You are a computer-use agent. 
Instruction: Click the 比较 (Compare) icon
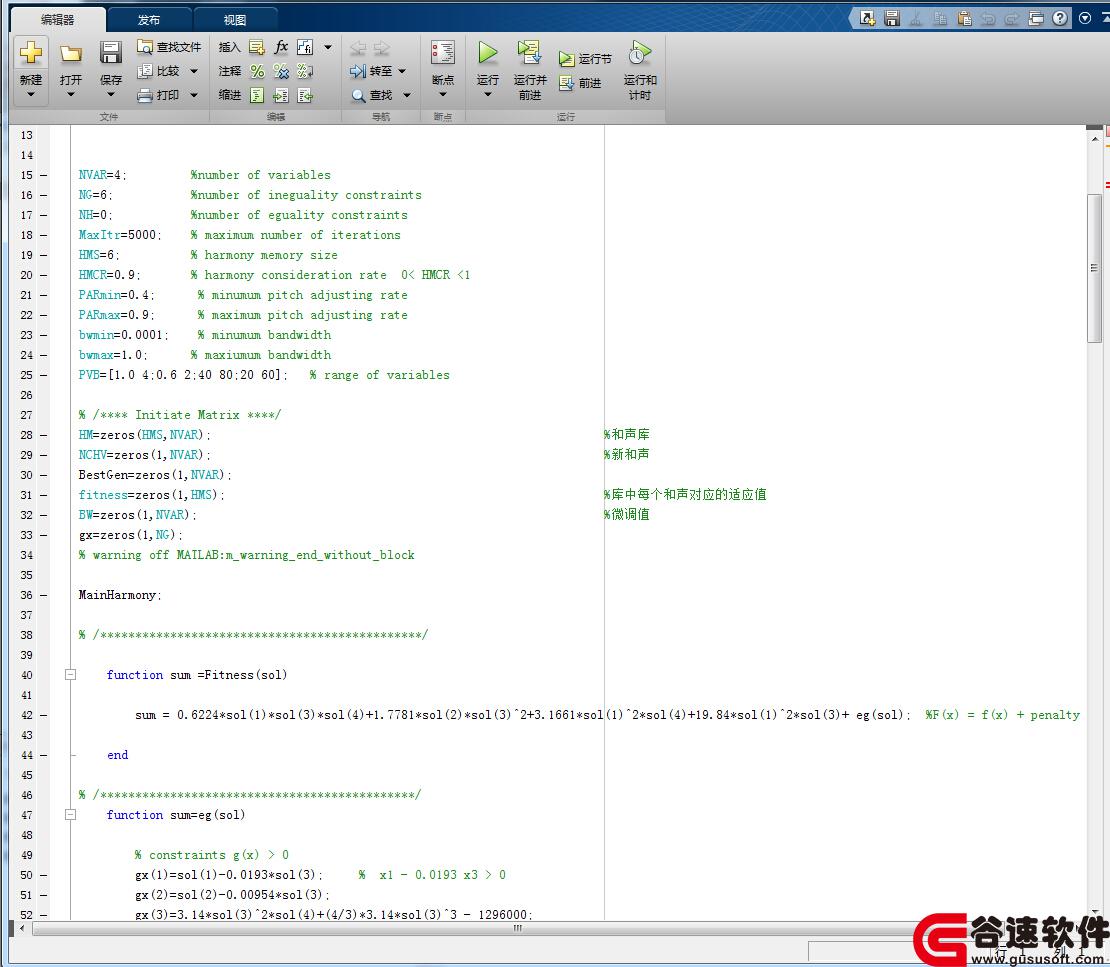click(x=145, y=71)
